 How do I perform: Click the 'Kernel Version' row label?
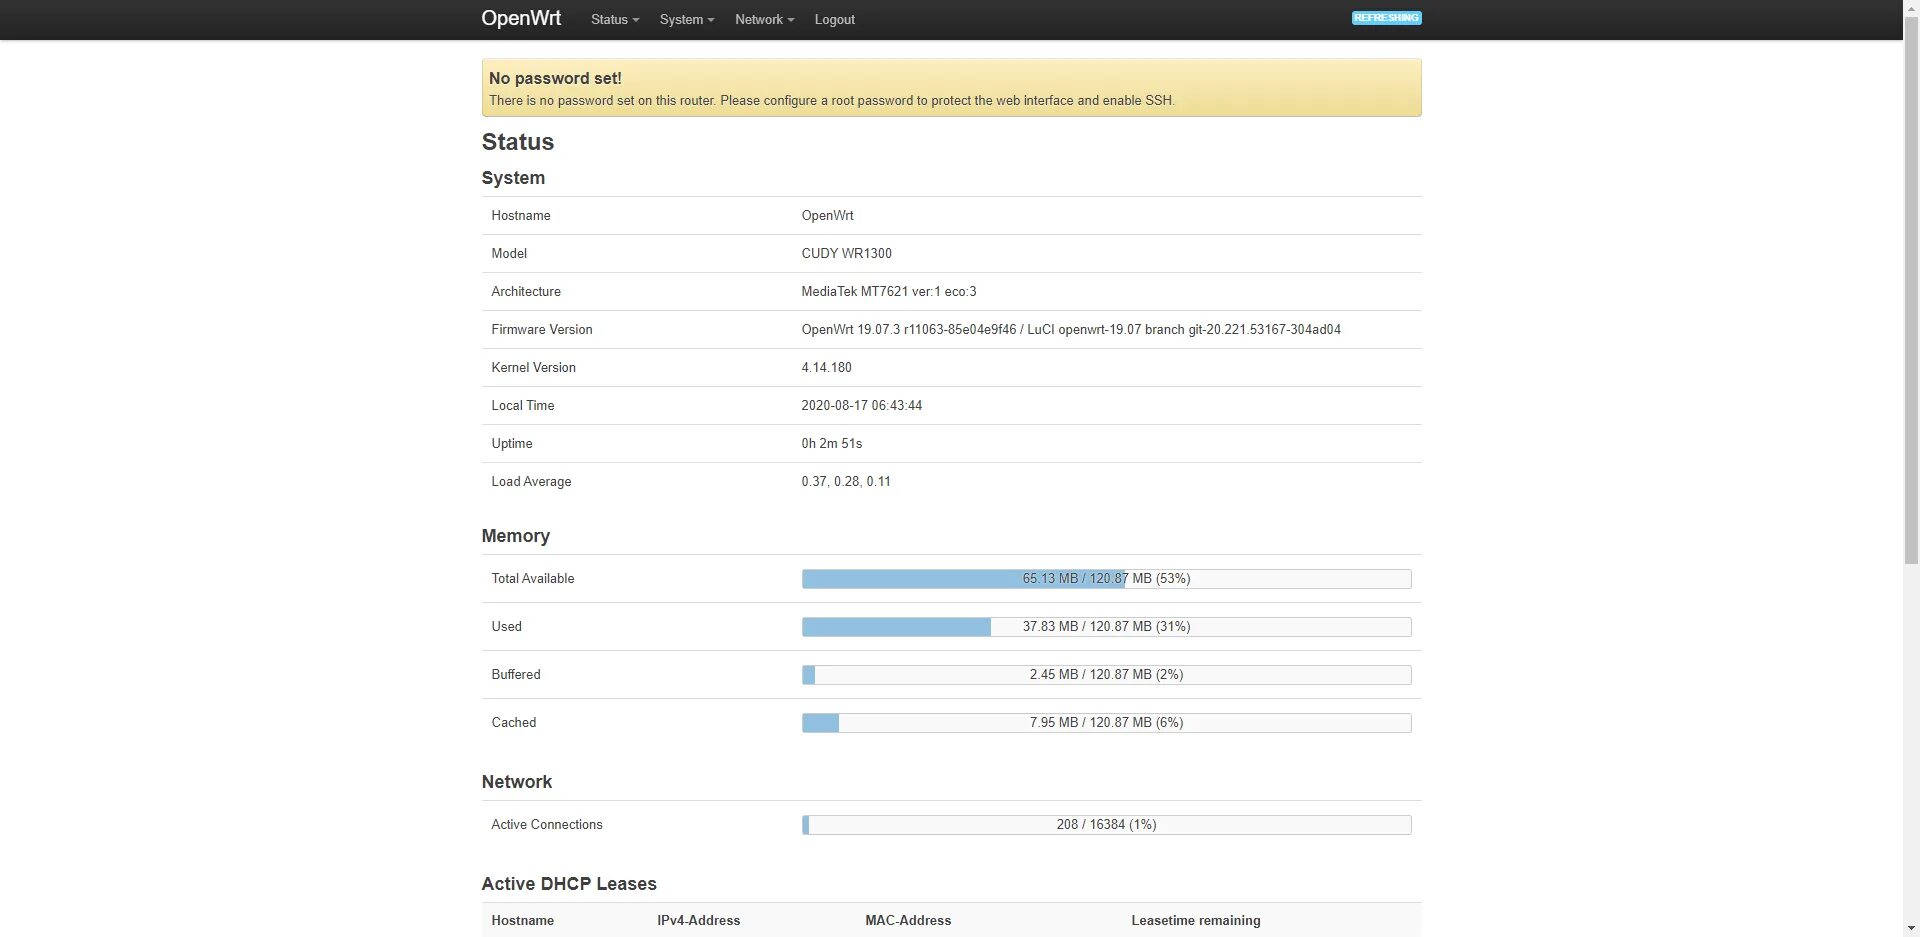click(x=533, y=368)
